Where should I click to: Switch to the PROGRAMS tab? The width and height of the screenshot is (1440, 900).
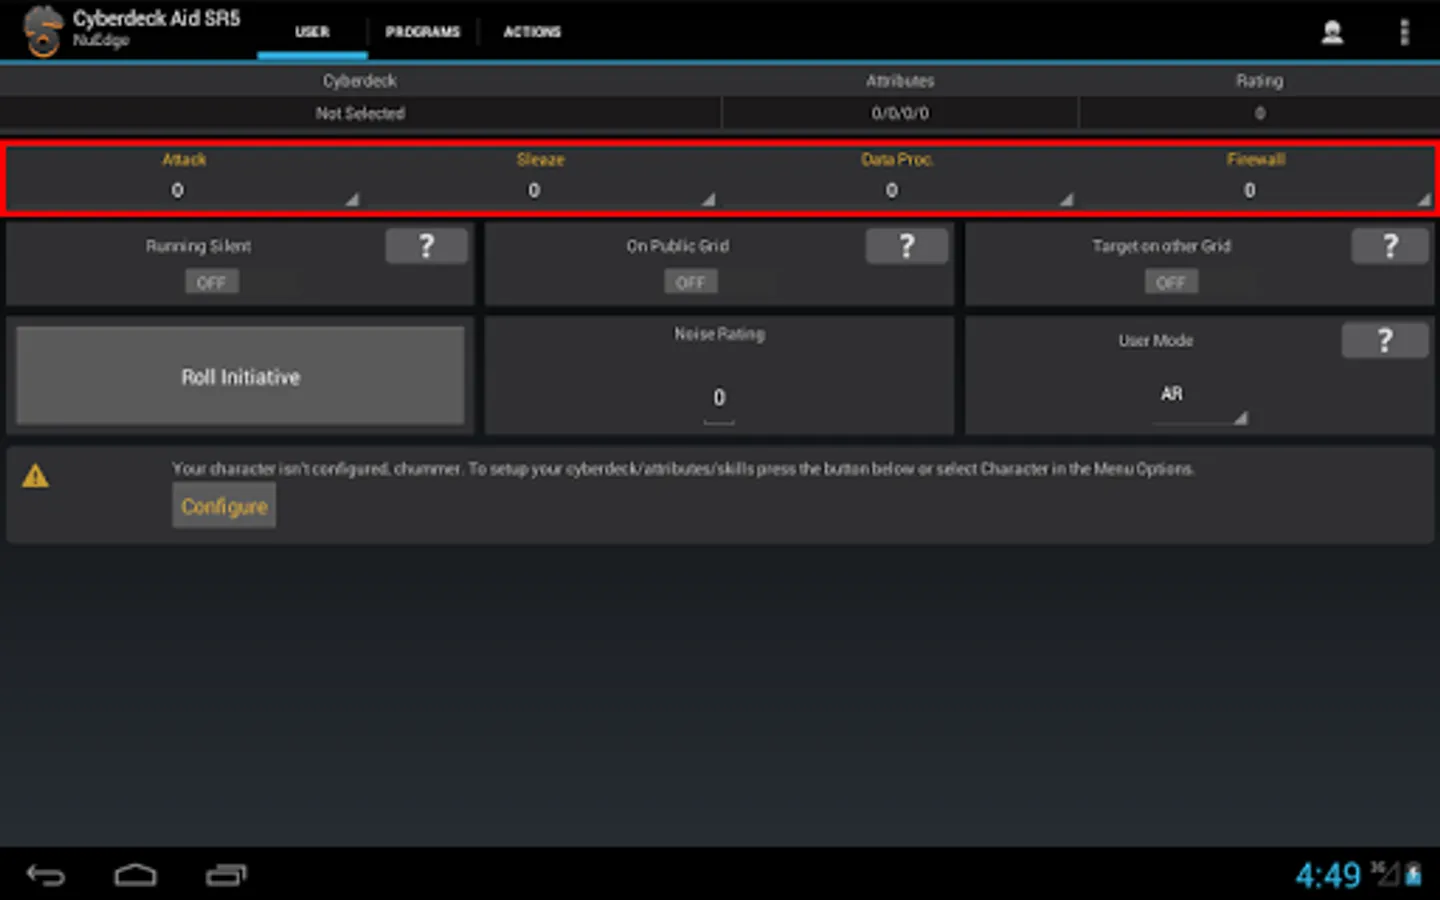click(423, 32)
